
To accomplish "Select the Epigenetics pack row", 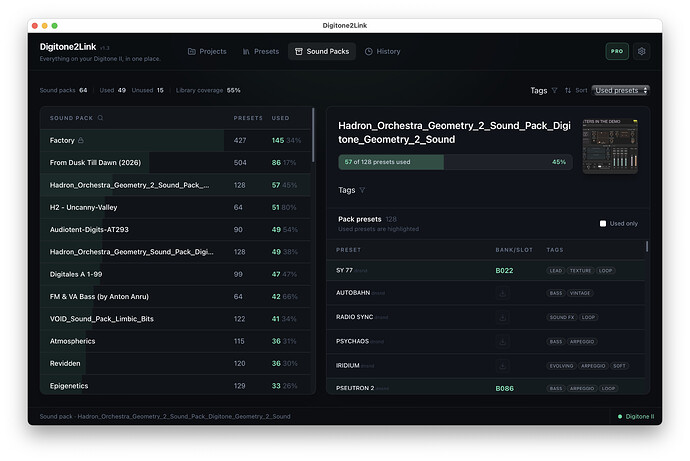I will 176,385.
